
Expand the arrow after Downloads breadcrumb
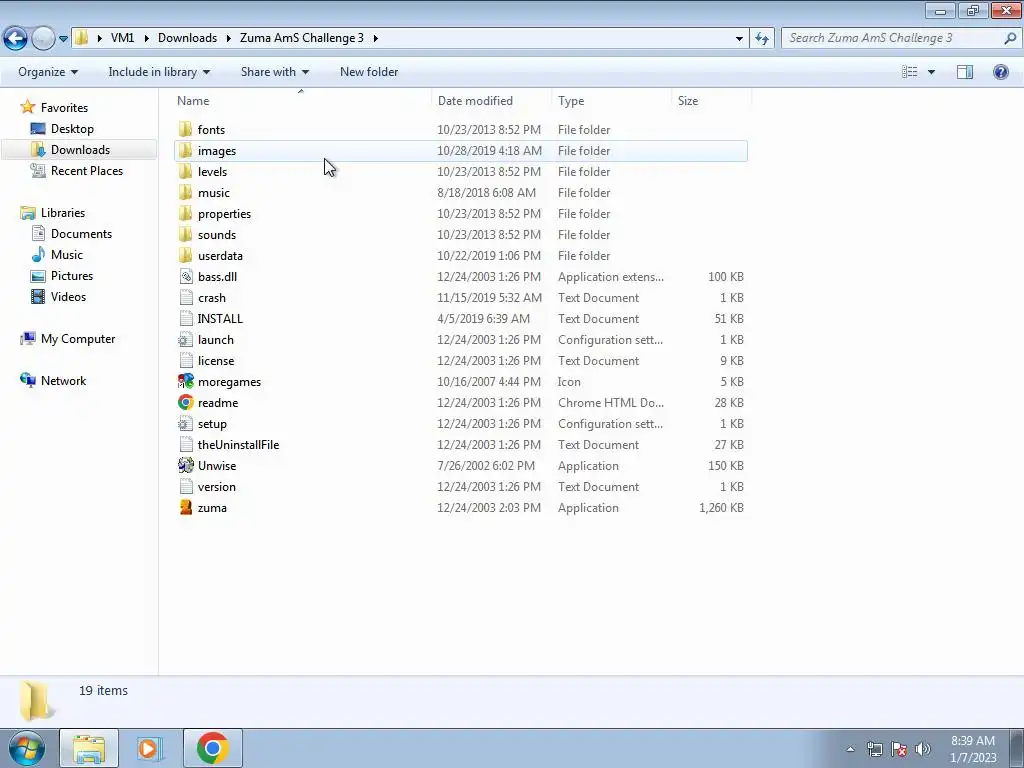(229, 39)
